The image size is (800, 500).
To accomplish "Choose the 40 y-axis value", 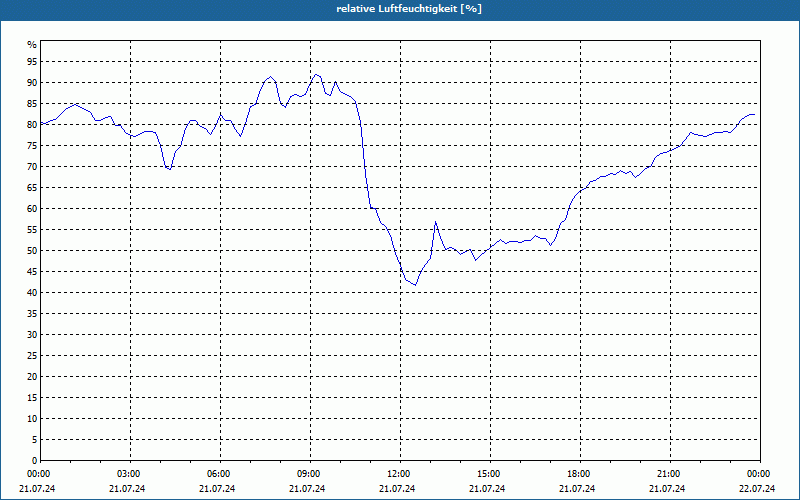I will tap(32, 293).
